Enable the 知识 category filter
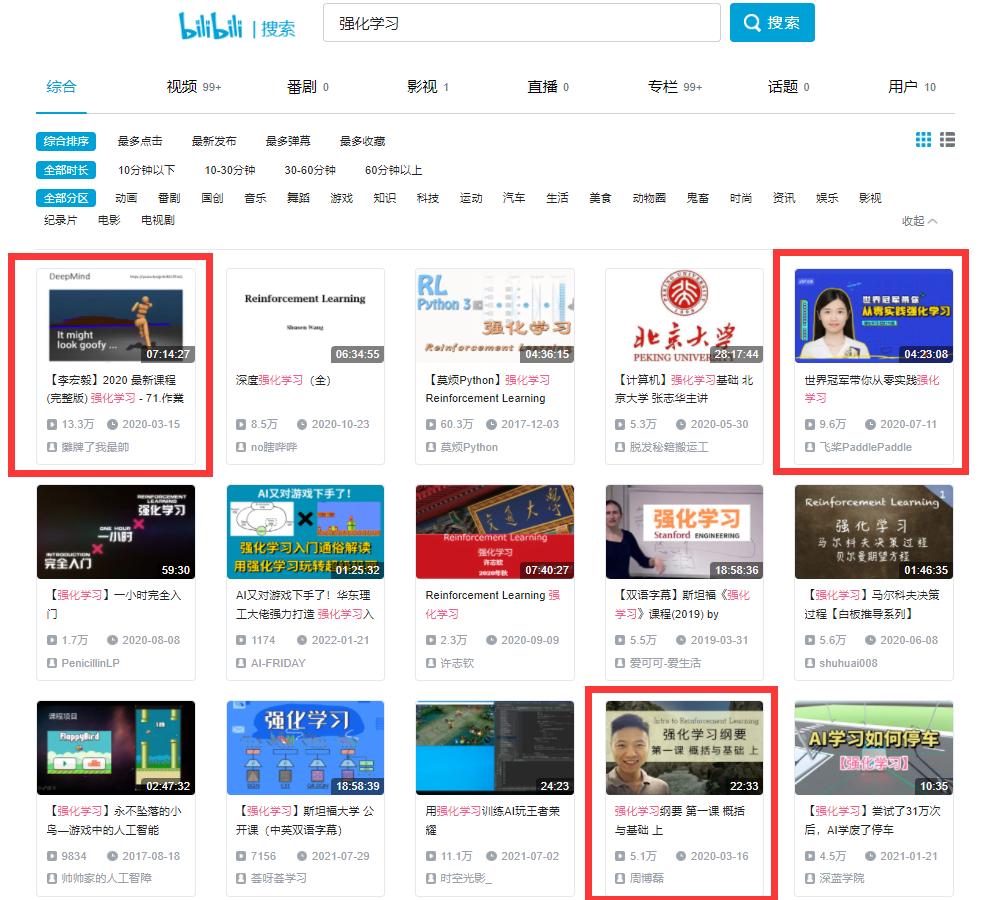 (385, 198)
